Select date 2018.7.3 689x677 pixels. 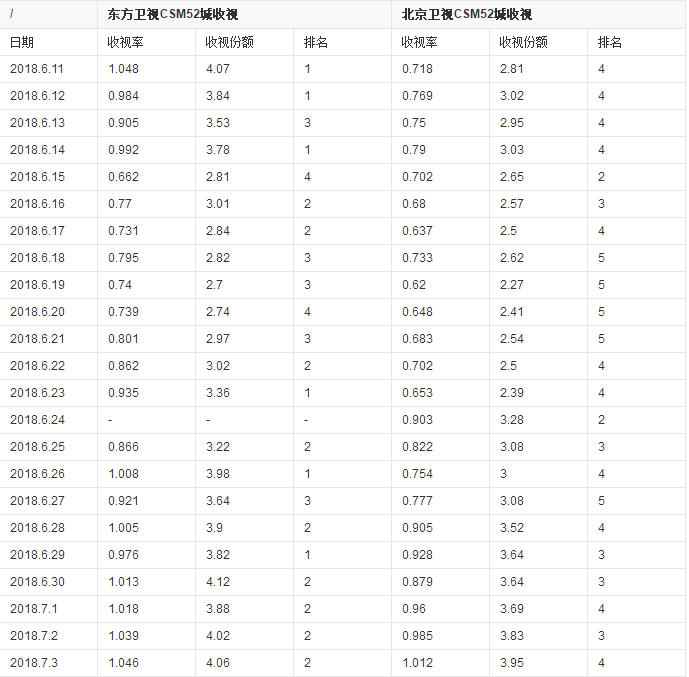click(34, 663)
